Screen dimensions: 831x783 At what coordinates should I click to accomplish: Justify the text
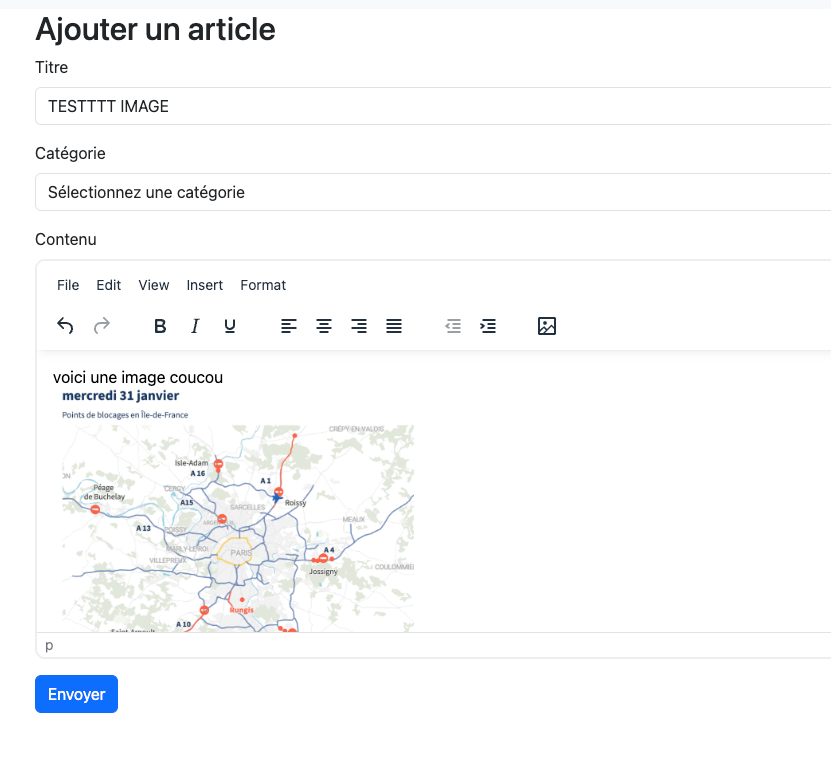pyautogui.click(x=394, y=325)
